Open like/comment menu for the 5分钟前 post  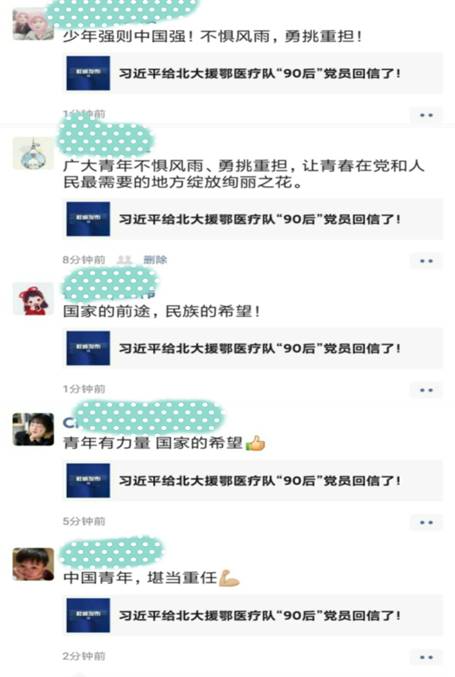[x=426, y=522]
